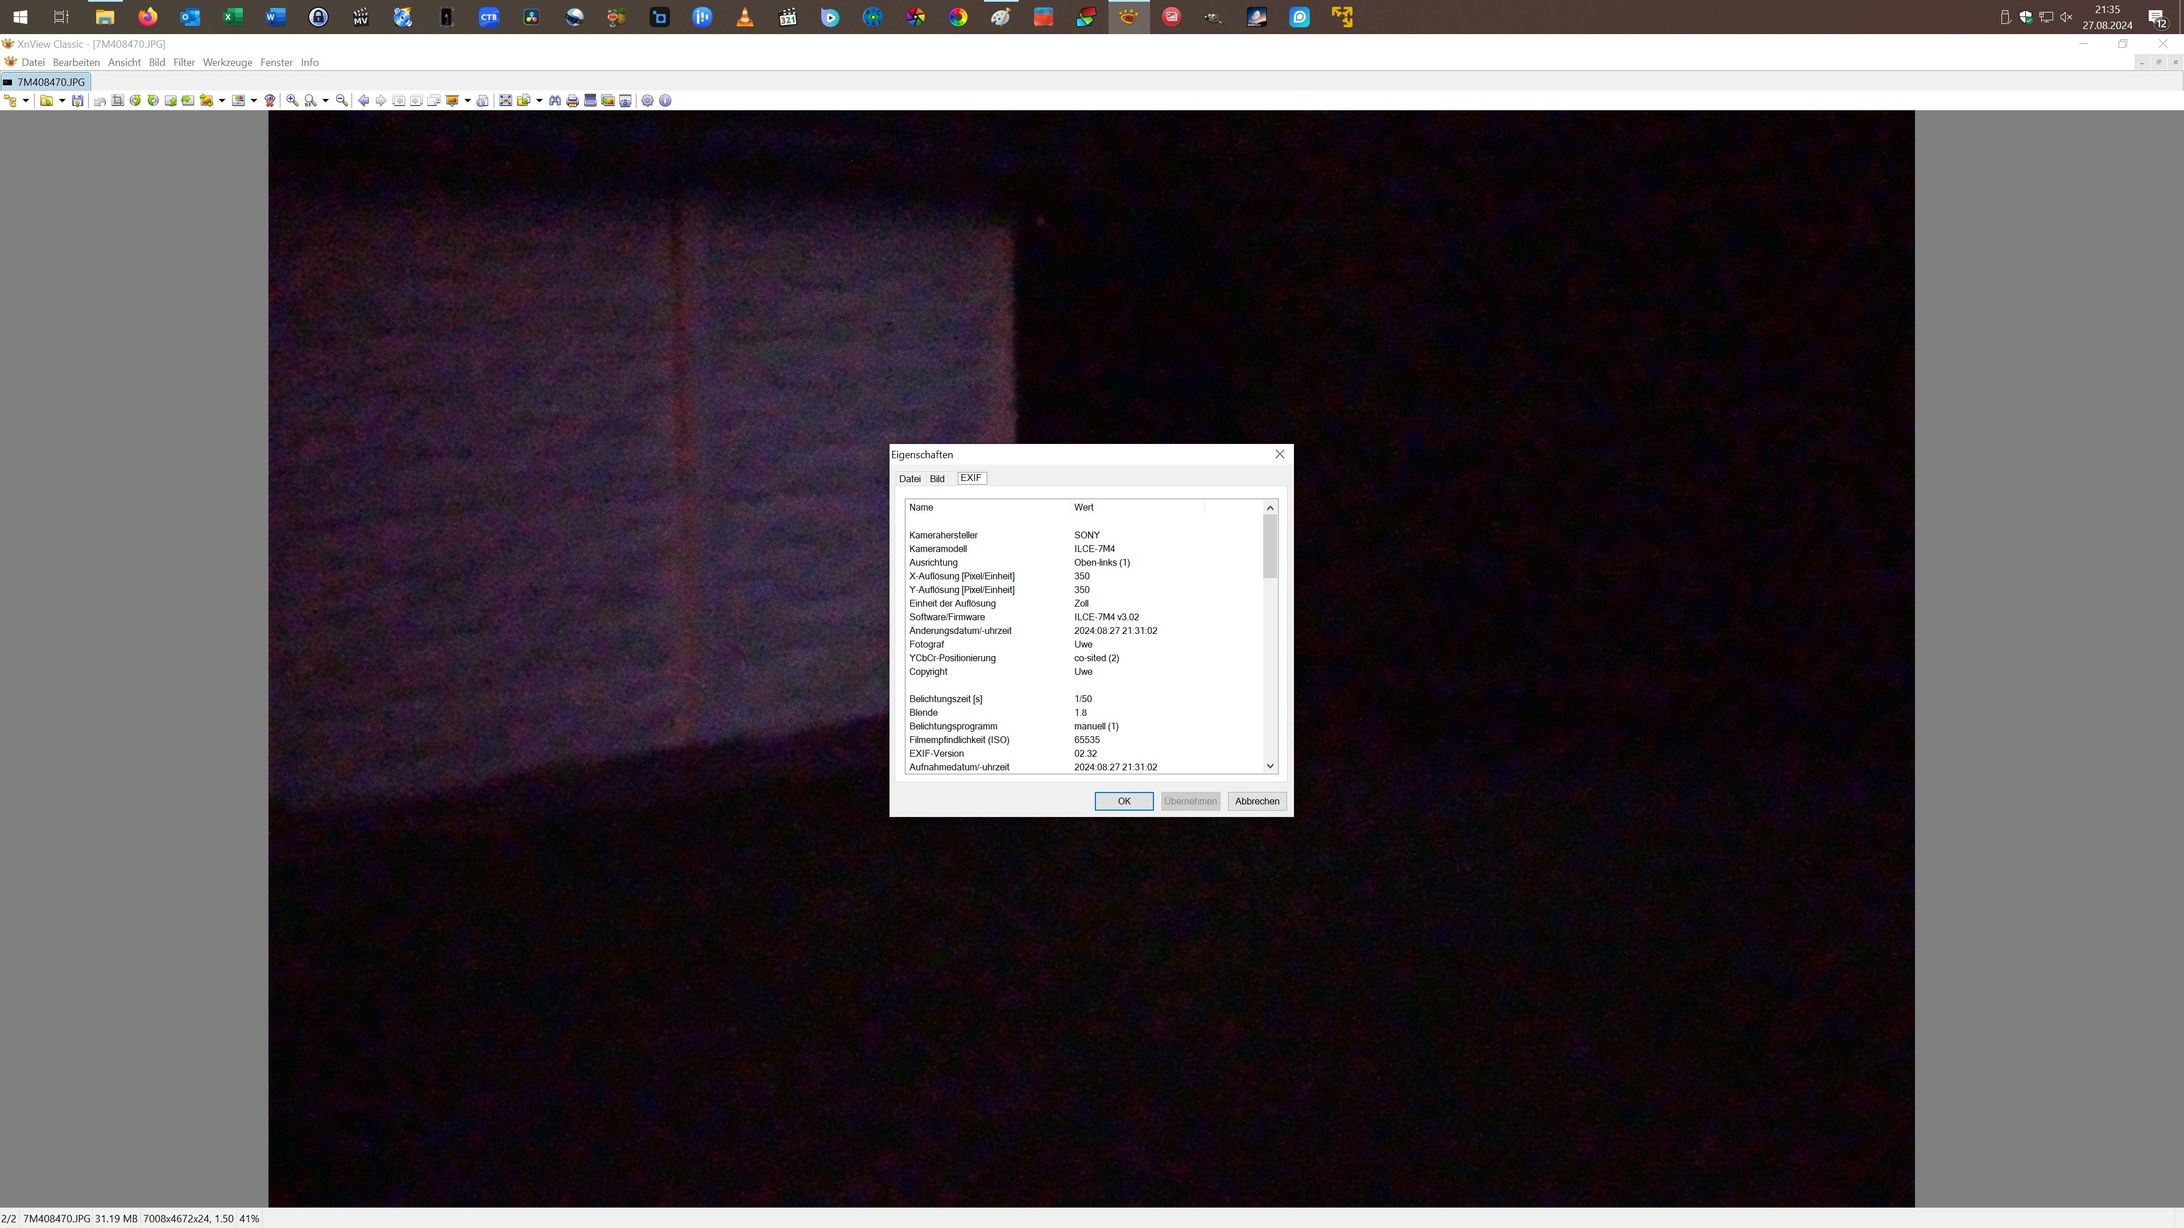Go to next image with right arrow
This screenshot has width=2184, height=1228.
(x=381, y=101)
